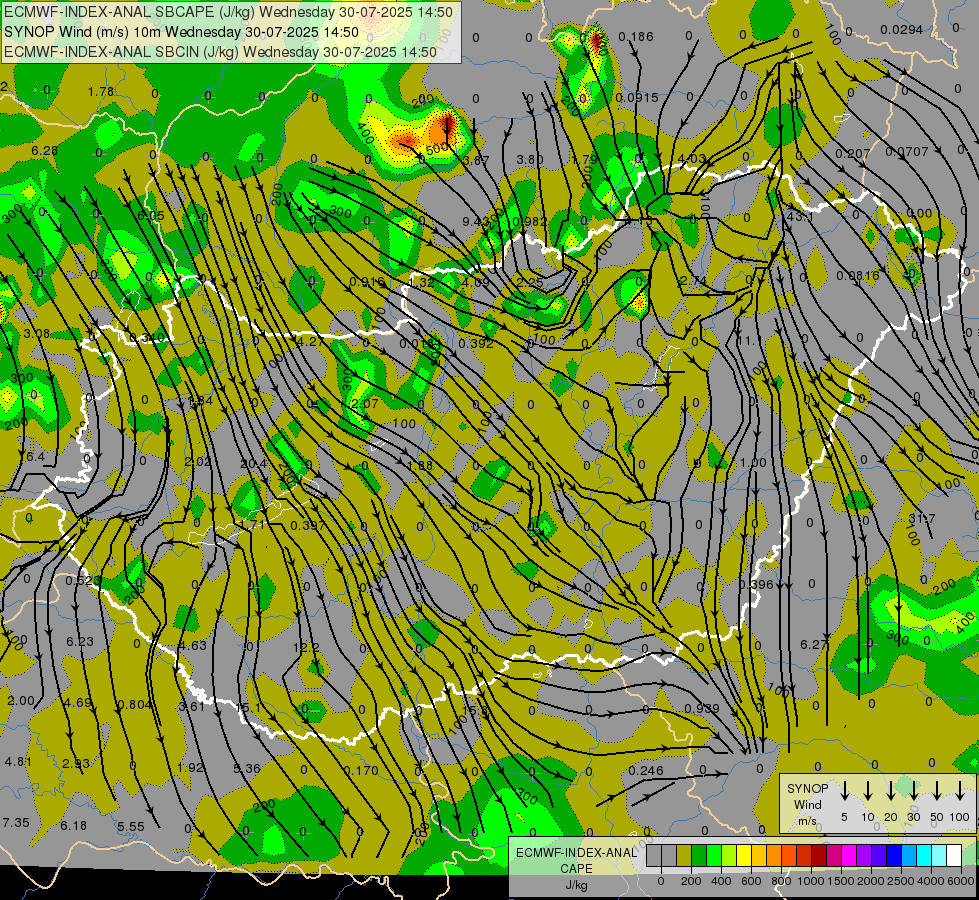
Task: Click the map value '0.396'
Action: [x=756, y=585]
